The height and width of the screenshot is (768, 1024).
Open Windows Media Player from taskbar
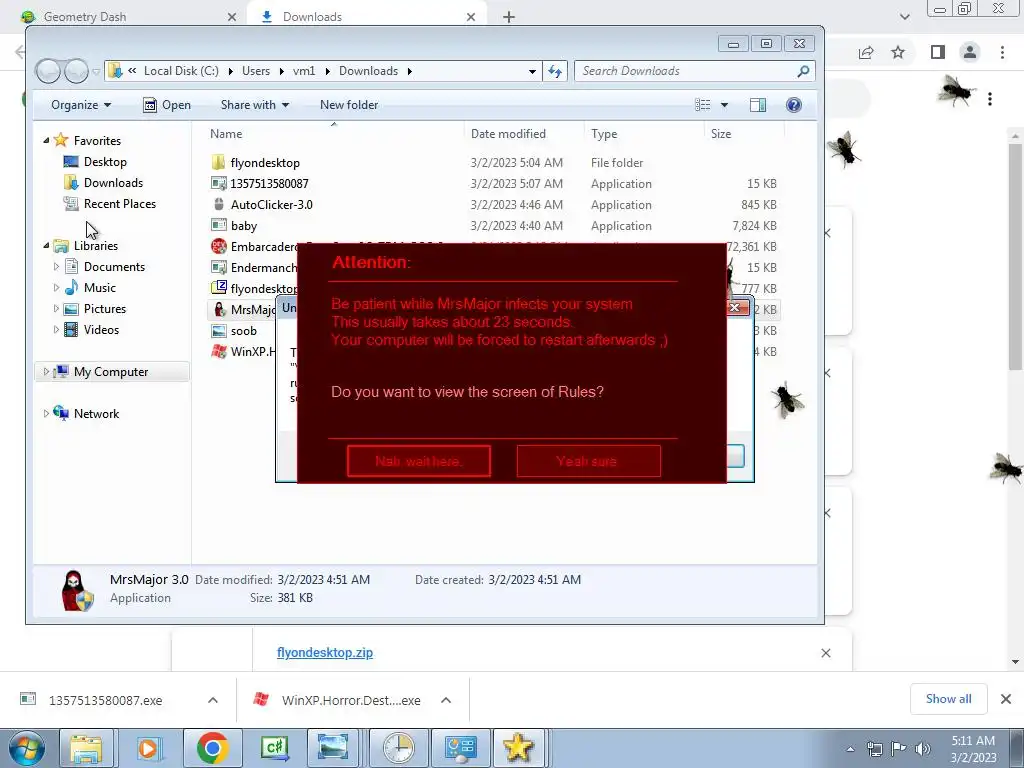pos(149,748)
